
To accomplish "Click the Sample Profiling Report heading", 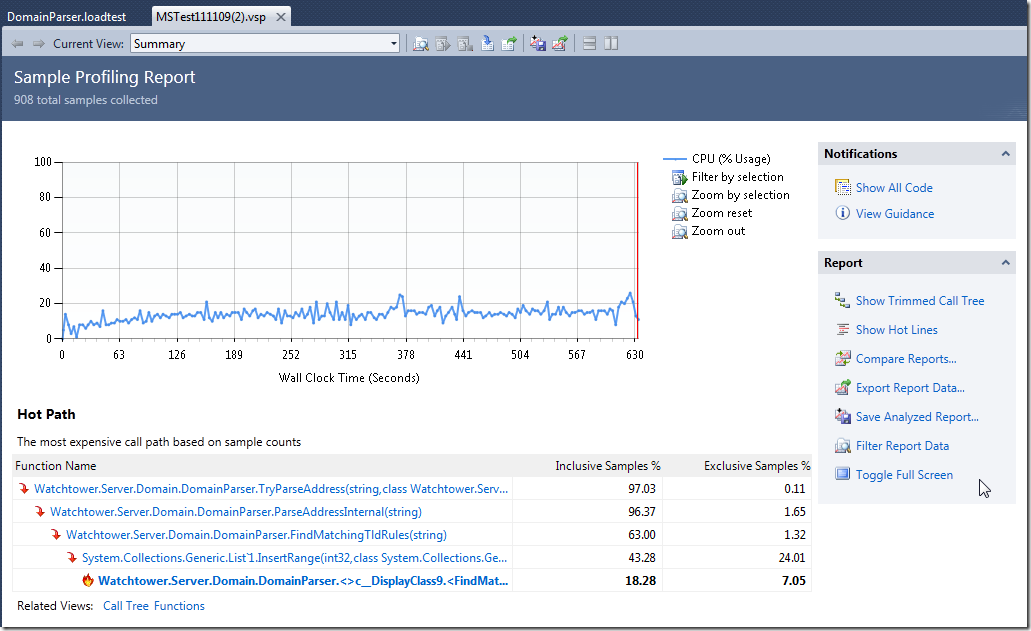I will pyautogui.click(x=105, y=78).
